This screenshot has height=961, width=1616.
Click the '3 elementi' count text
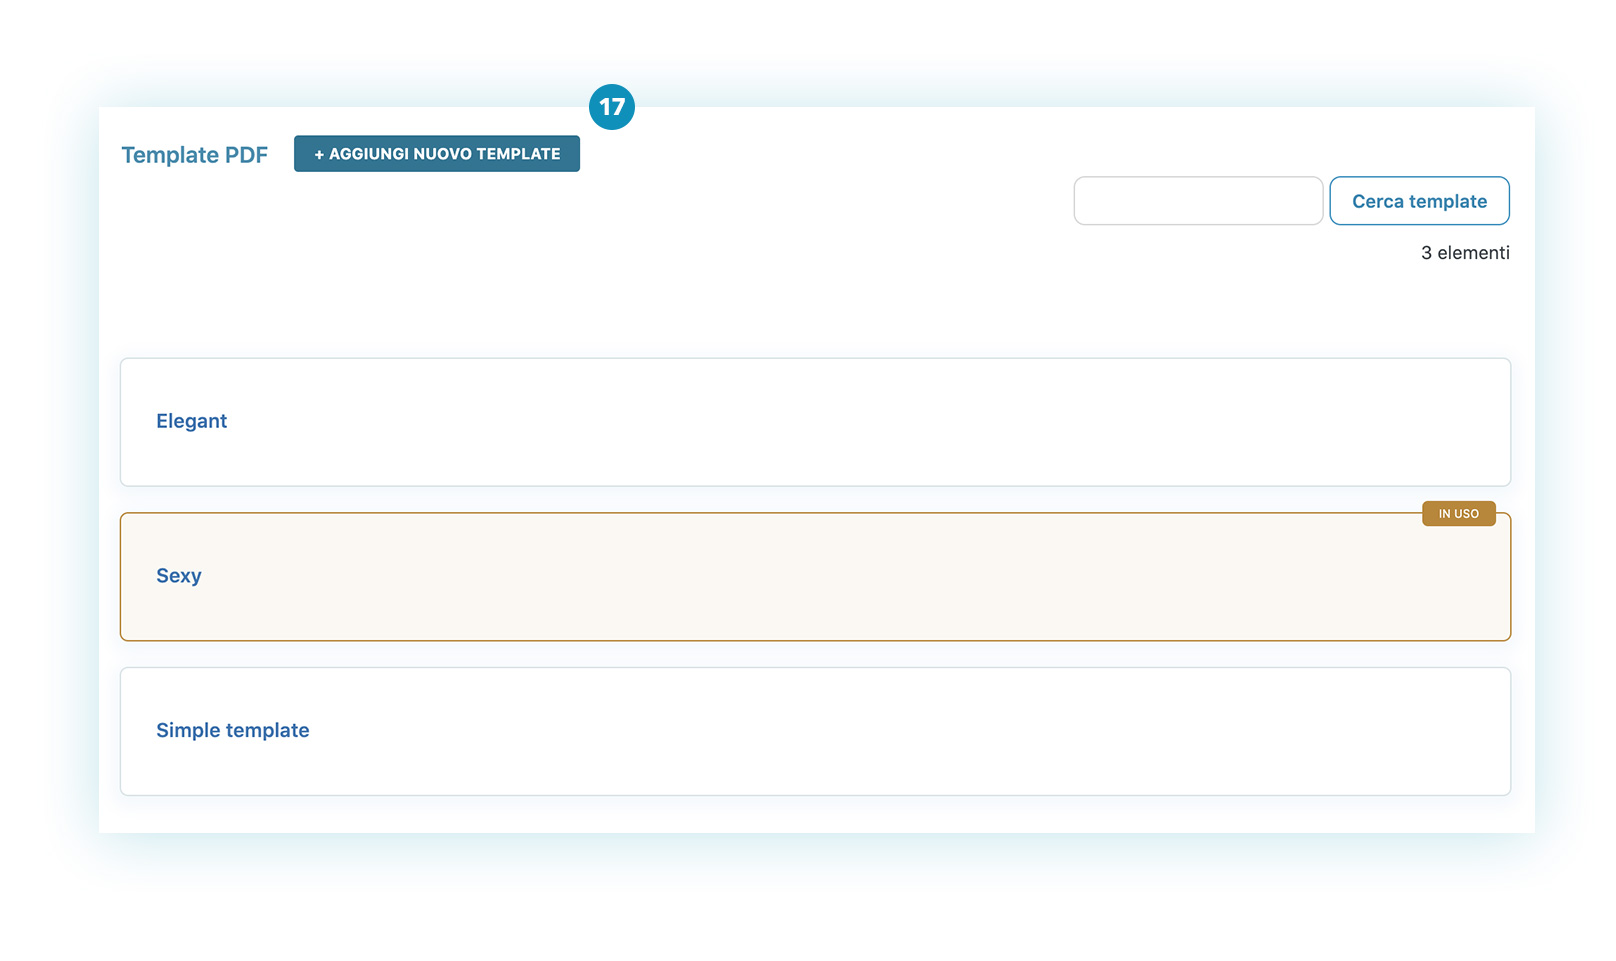[1465, 253]
